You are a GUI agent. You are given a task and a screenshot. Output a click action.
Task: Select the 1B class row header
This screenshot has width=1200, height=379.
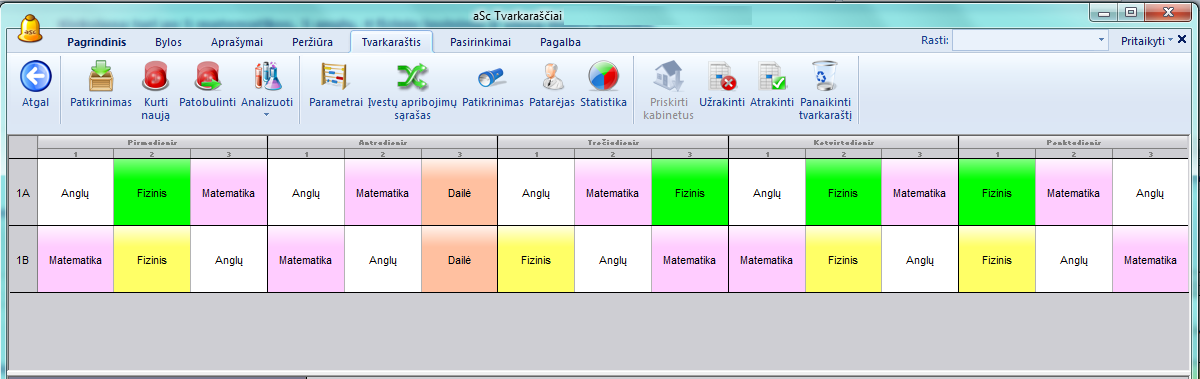click(24, 259)
